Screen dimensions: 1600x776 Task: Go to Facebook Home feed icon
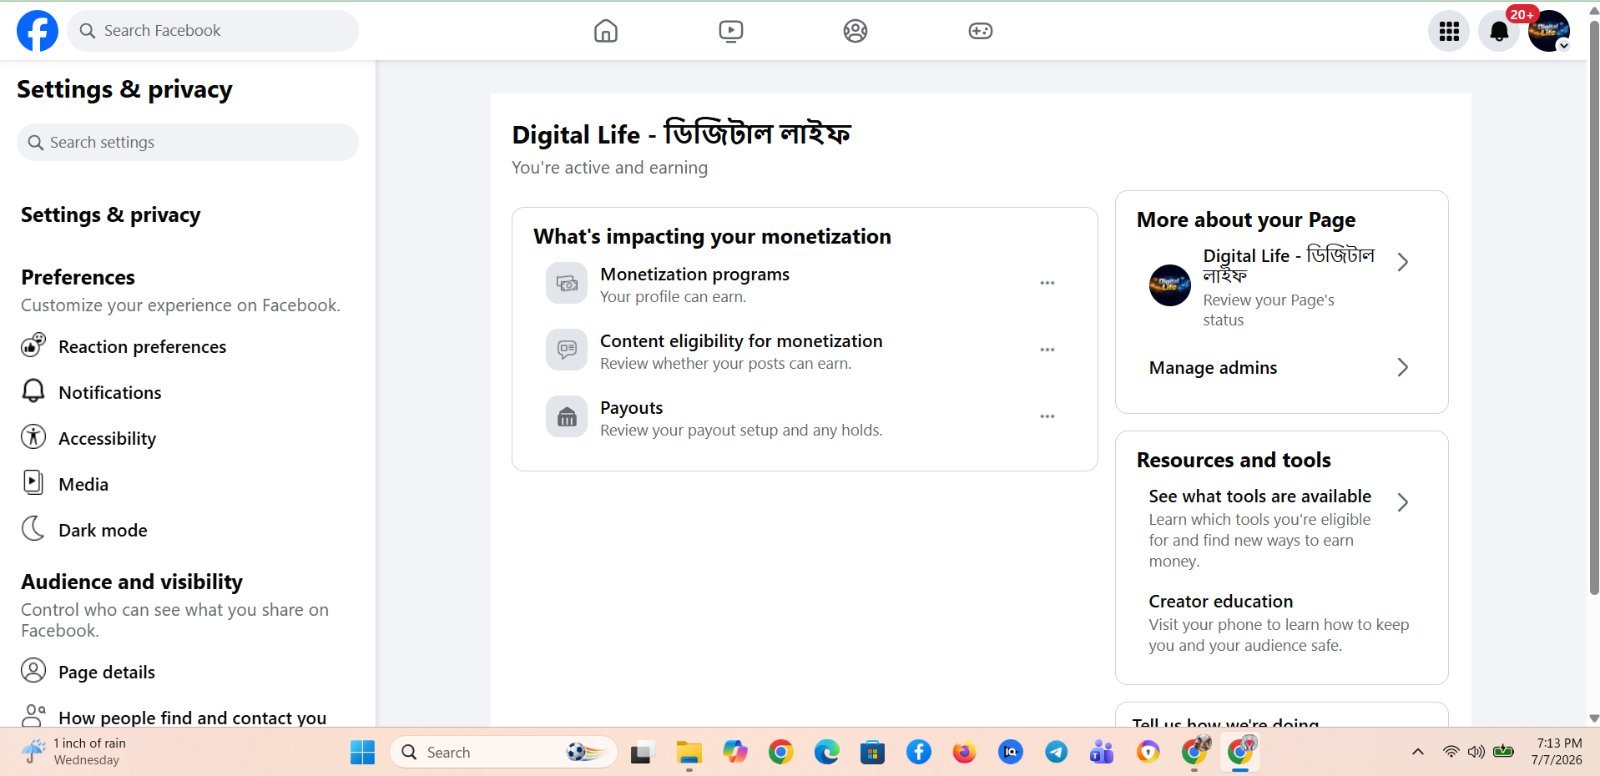(x=606, y=31)
